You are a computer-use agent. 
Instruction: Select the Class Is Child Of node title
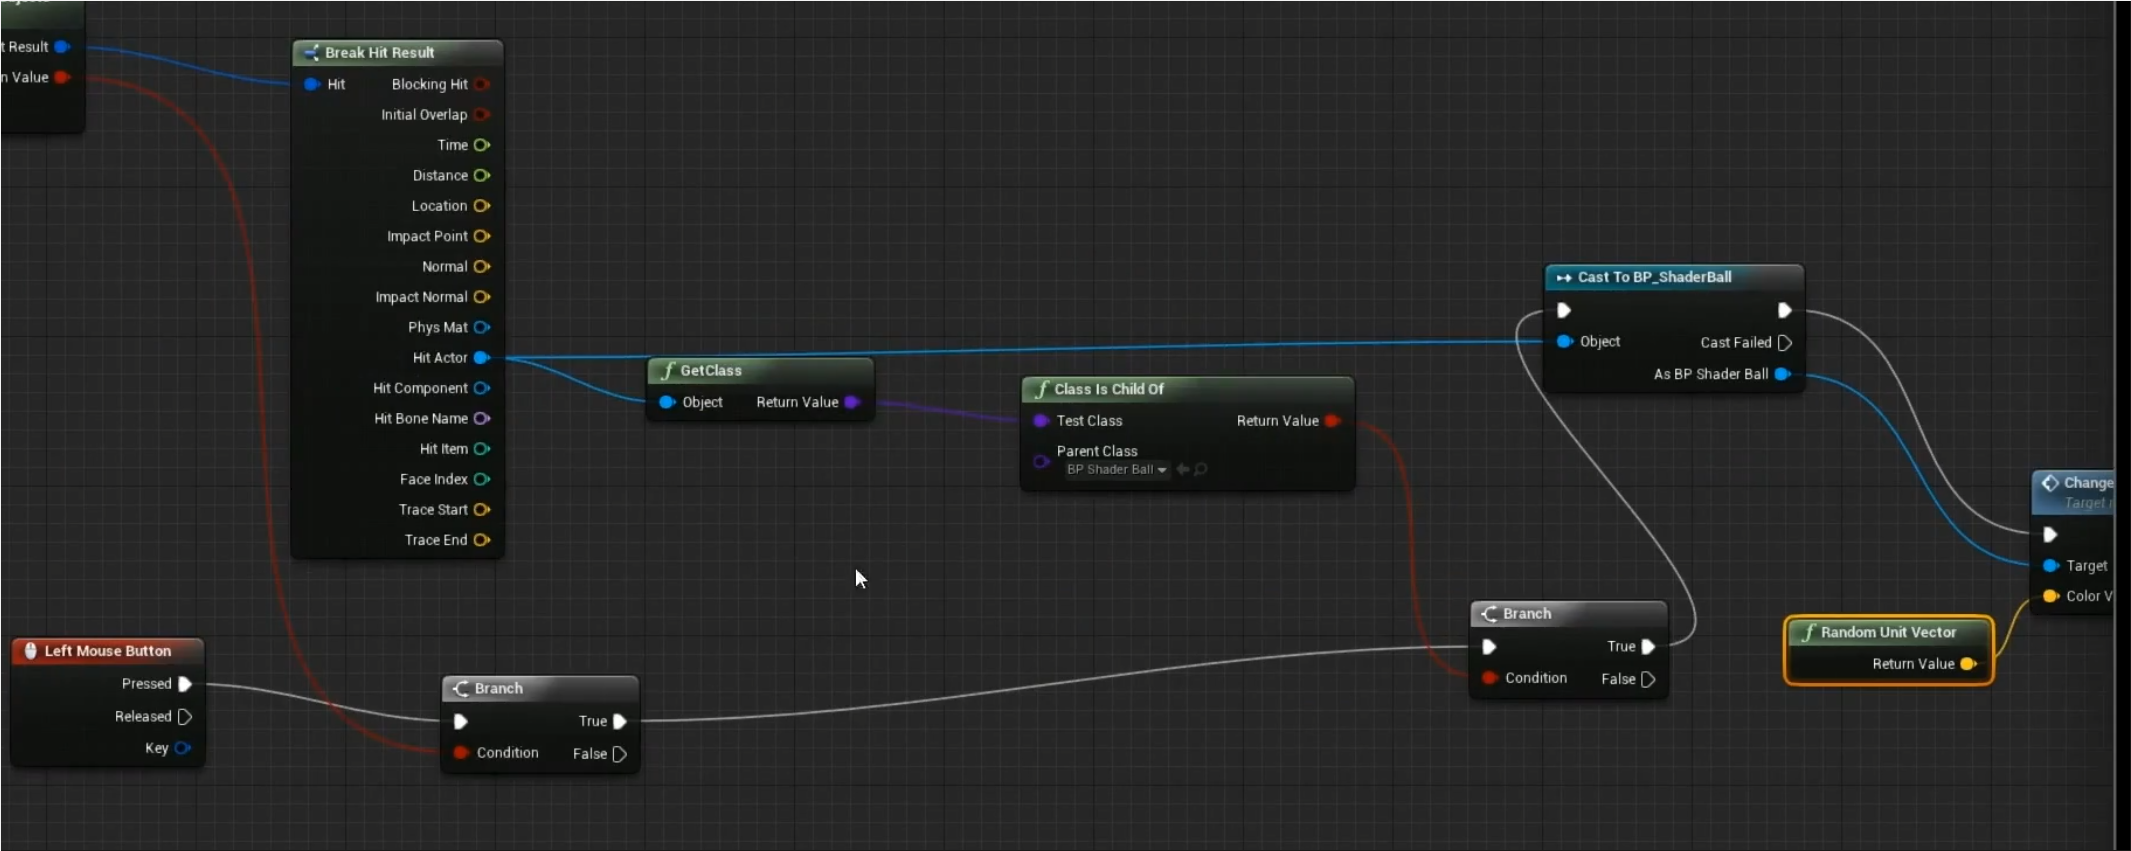pyautogui.click(x=1109, y=389)
